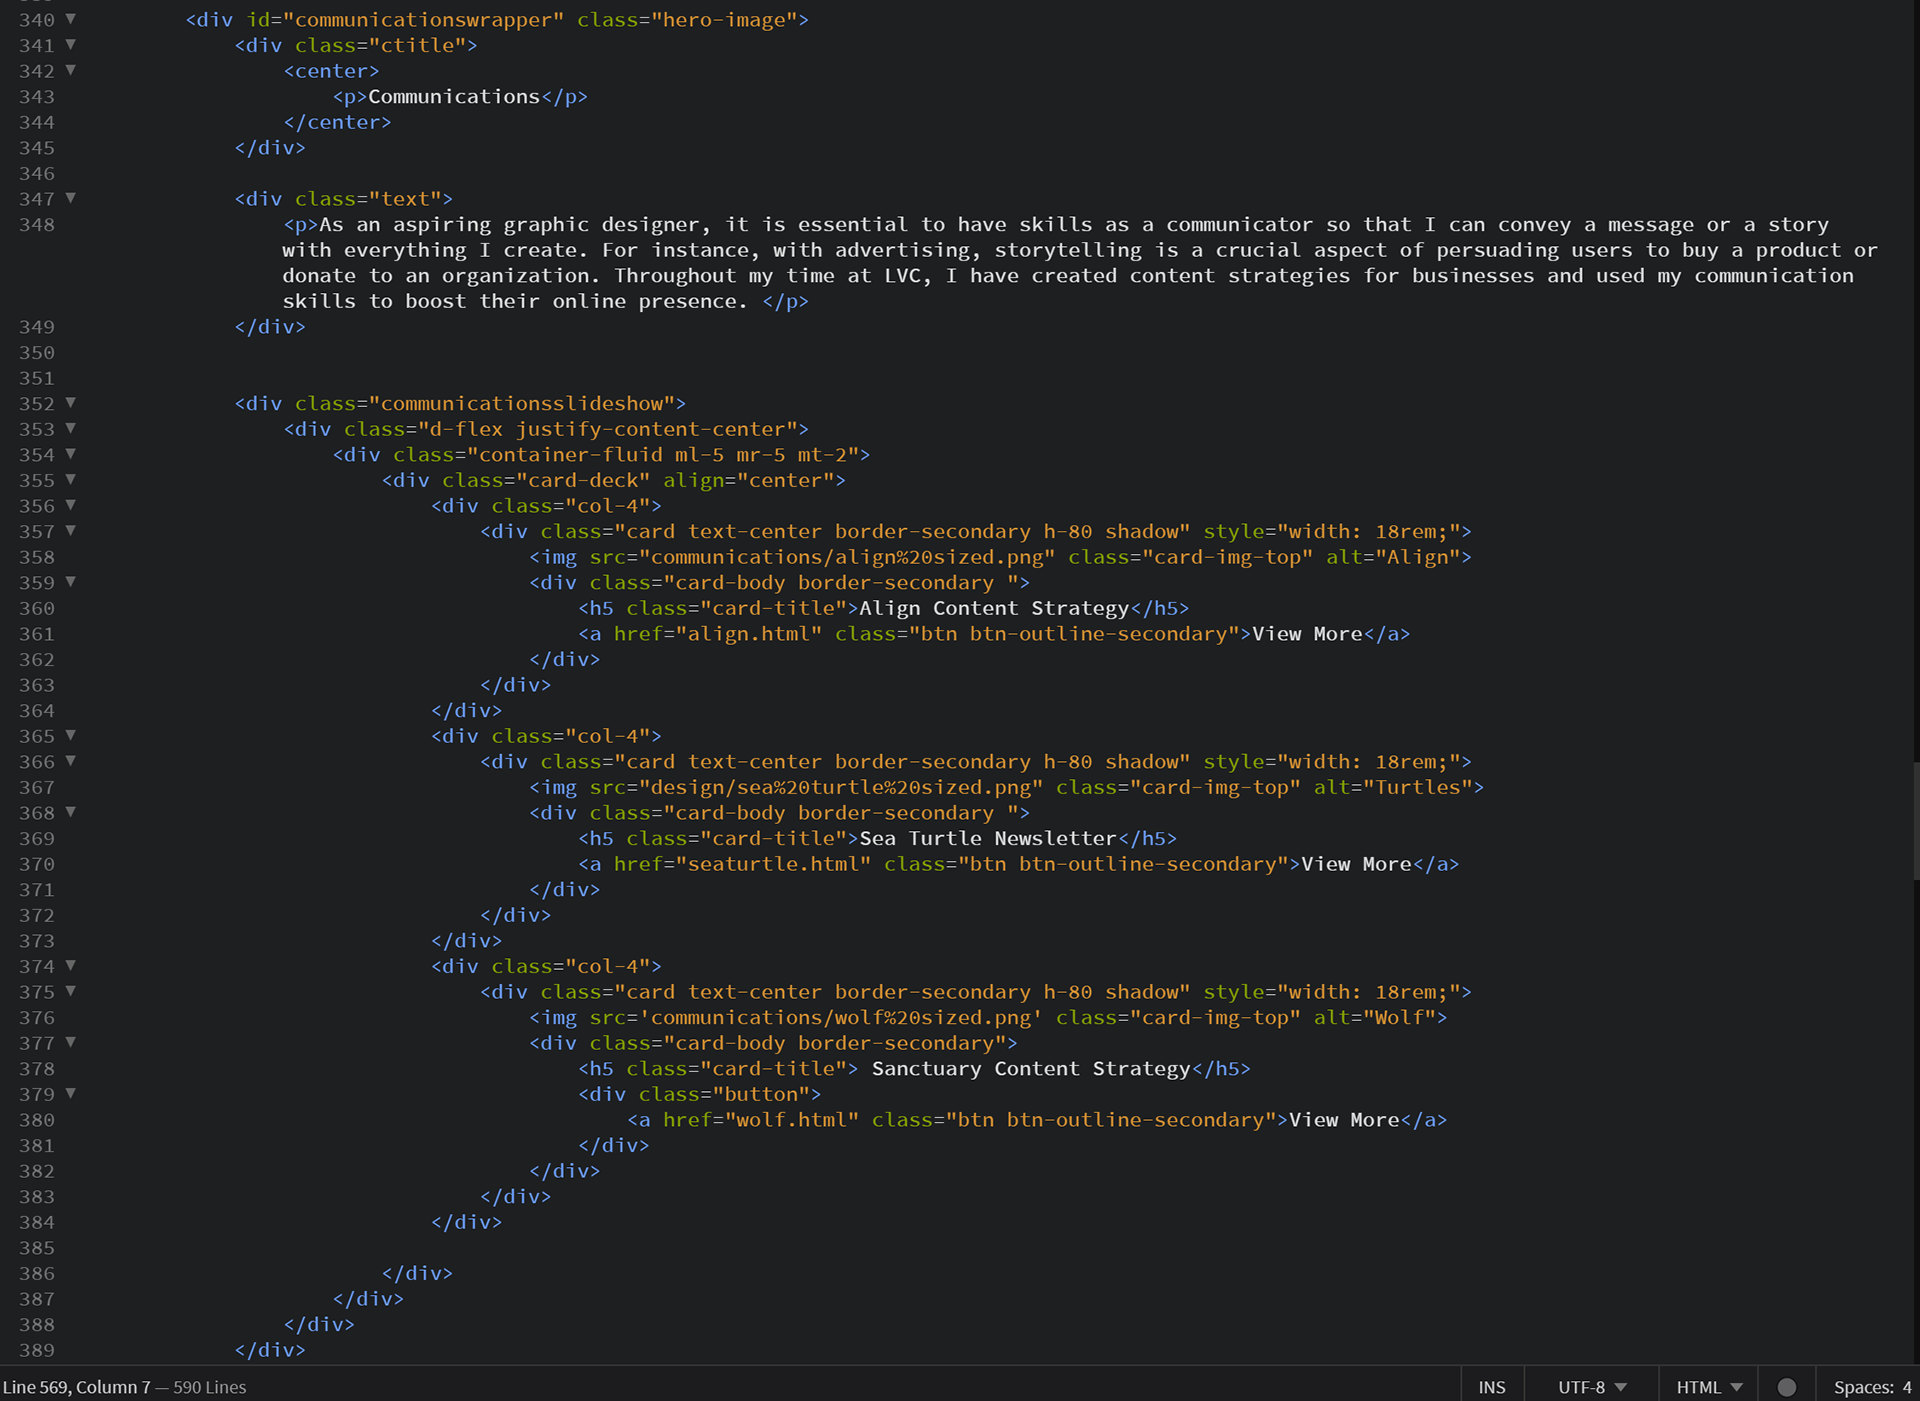Viewport: 1920px width, 1401px height.
Task: Click the vertical scrollbar thumb on the right
Action: (x=1915, y=820)
